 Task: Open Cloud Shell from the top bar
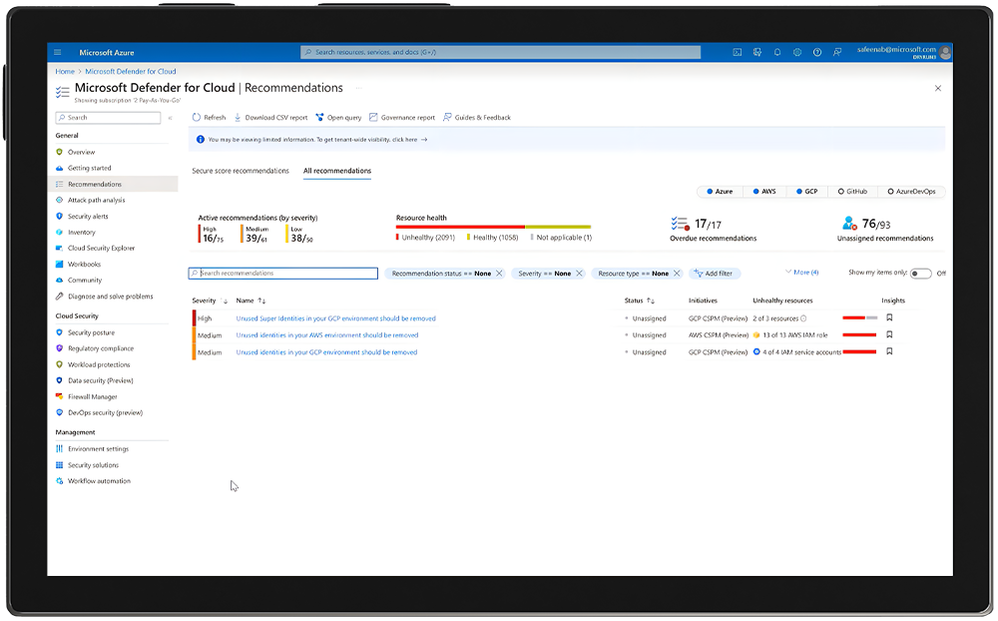click(x=737, y=52)
